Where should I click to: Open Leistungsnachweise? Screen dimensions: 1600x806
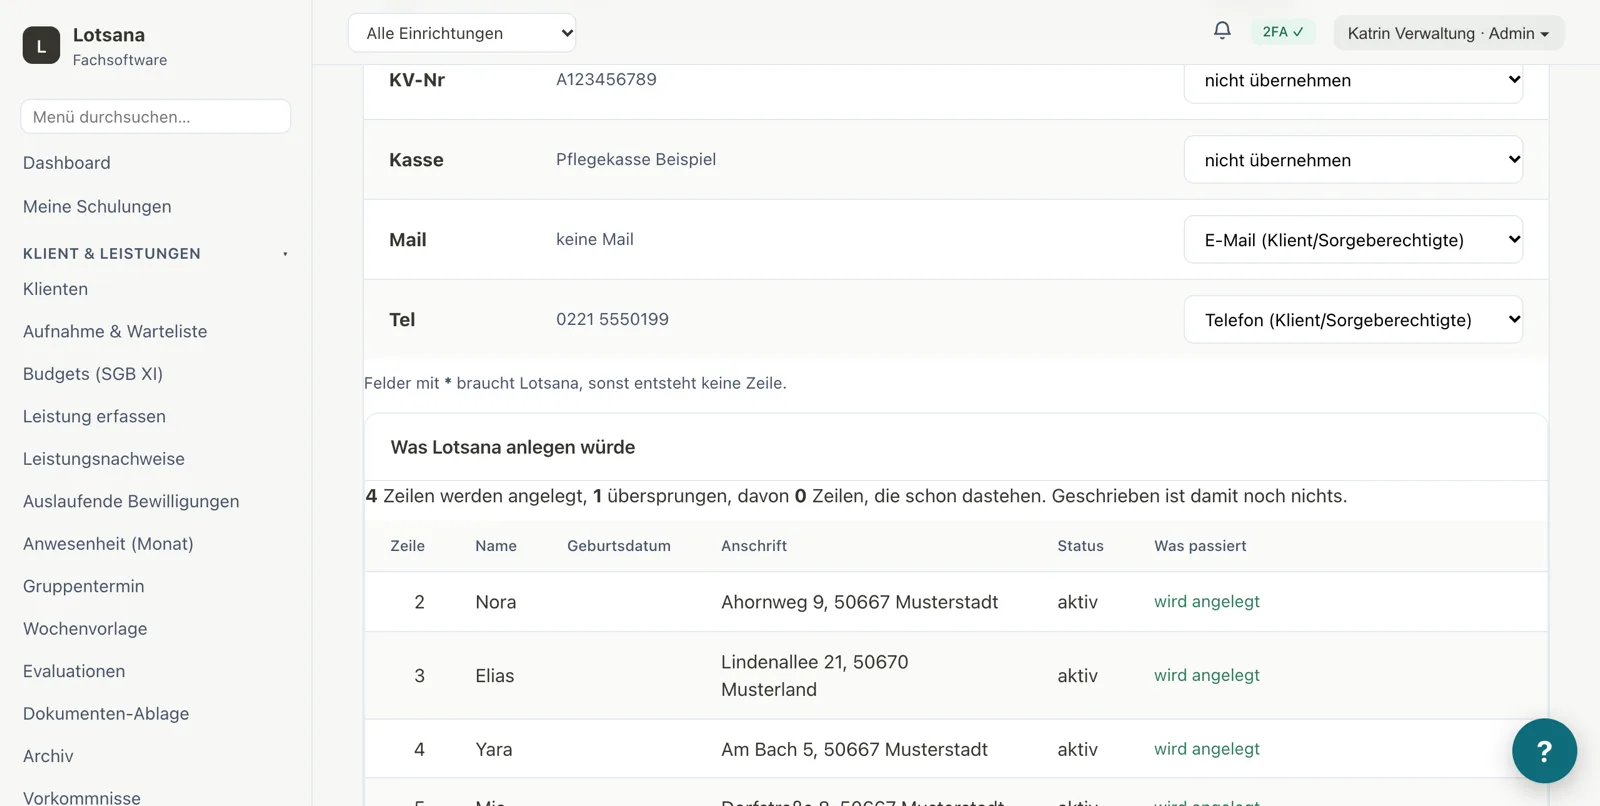coord(104,459)
